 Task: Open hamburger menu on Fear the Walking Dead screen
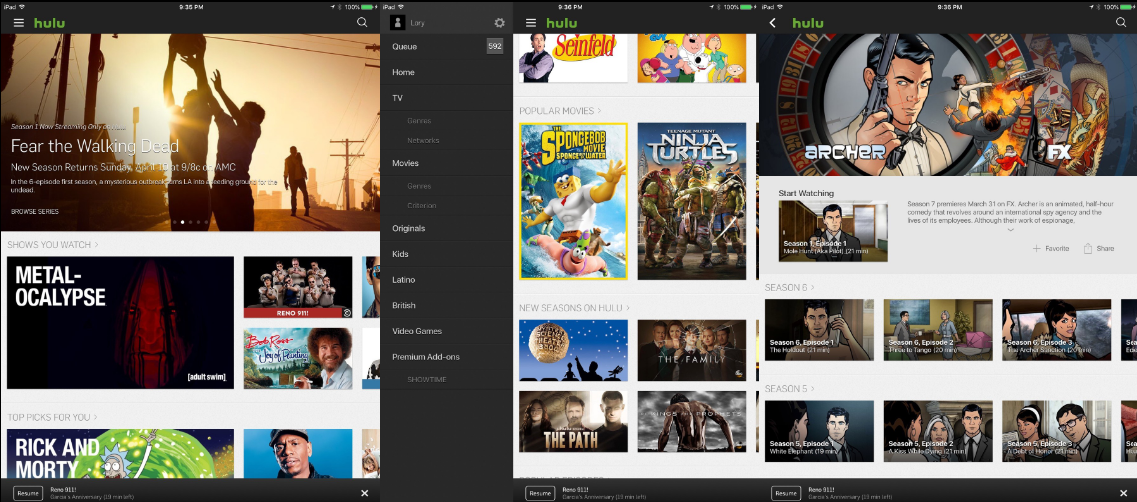click(19, 23)
